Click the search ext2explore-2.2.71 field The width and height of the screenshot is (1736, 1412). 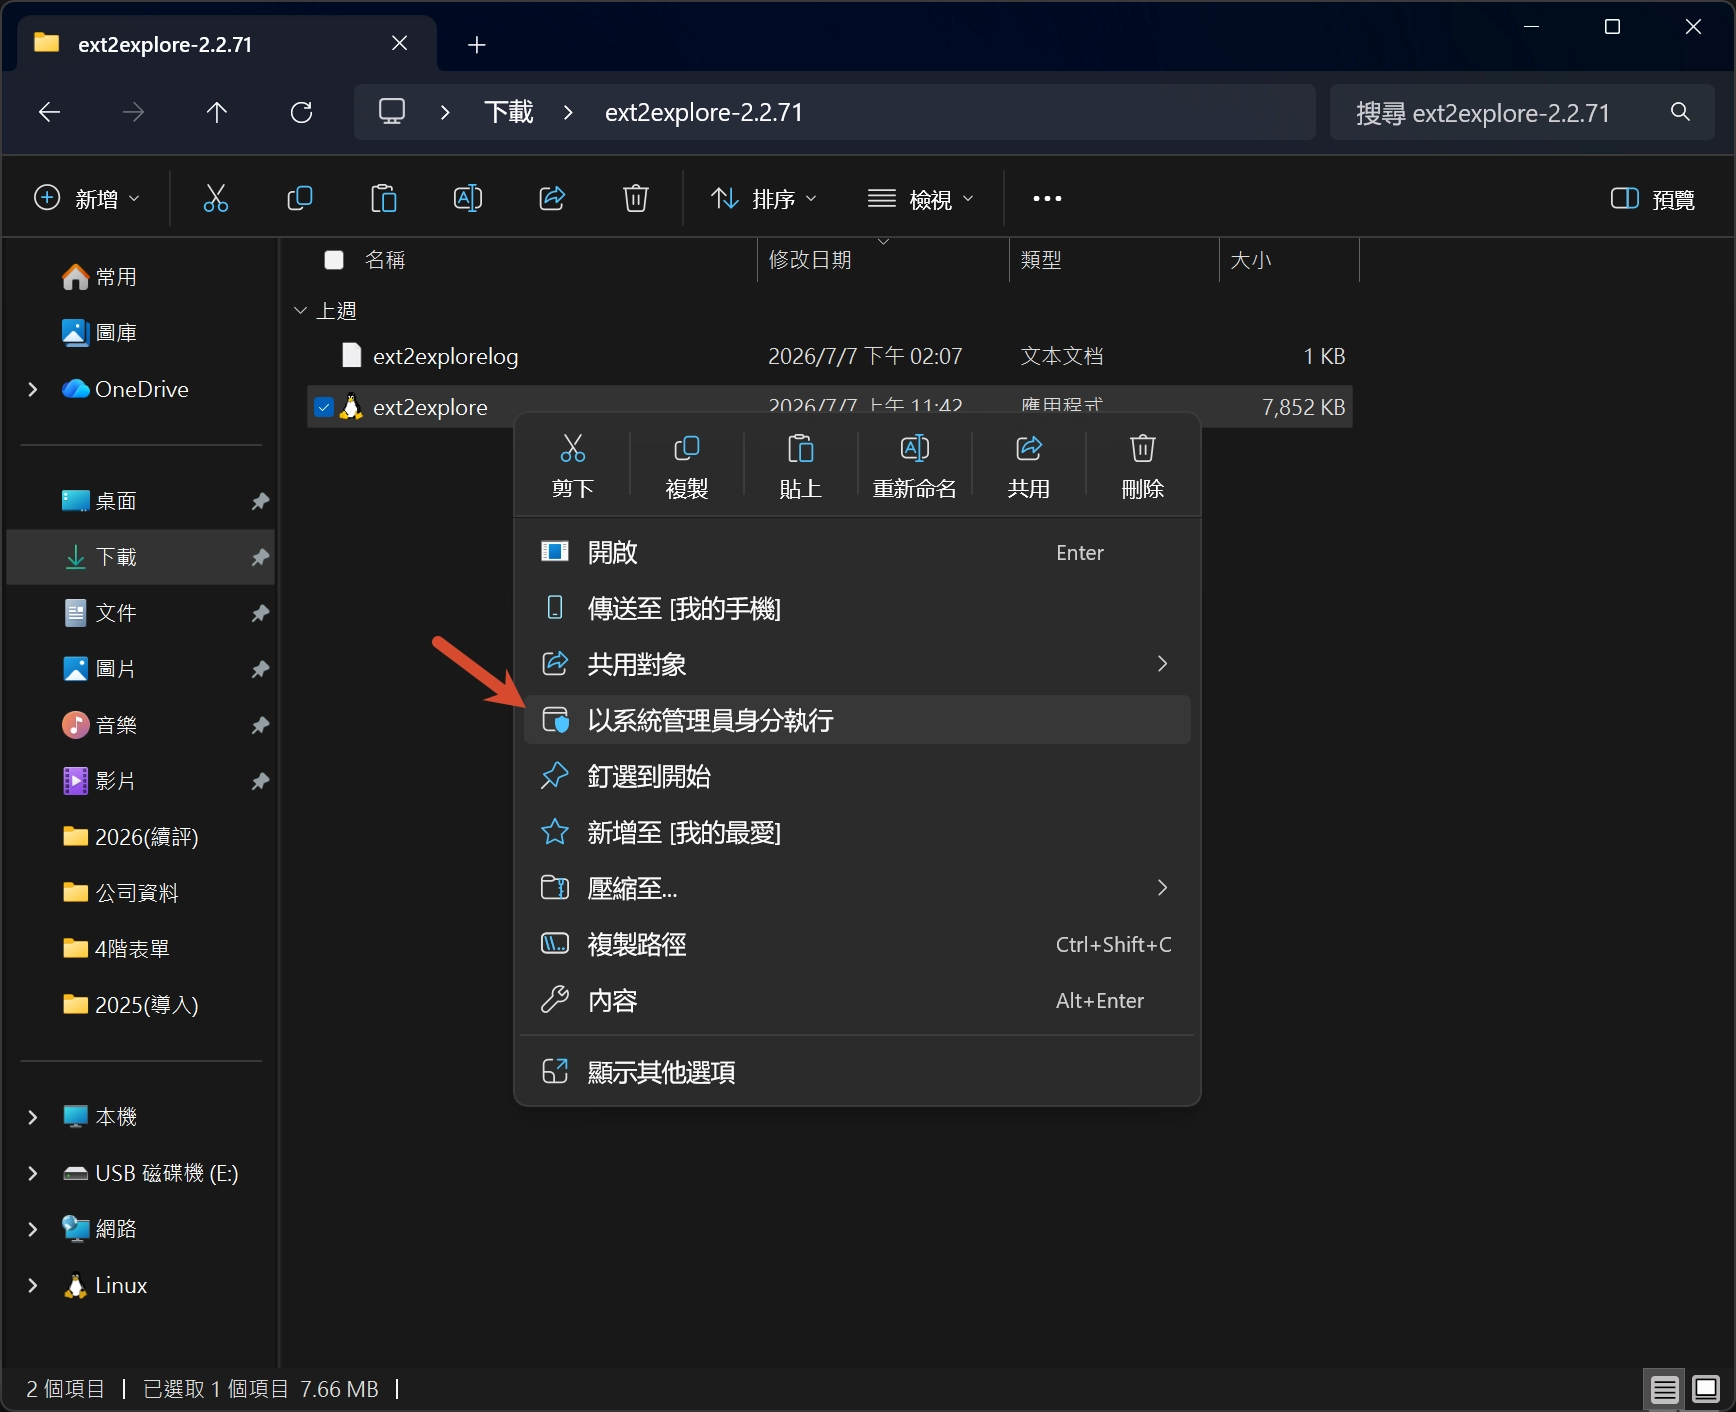pyautogui.click(x=1522, y=112)
